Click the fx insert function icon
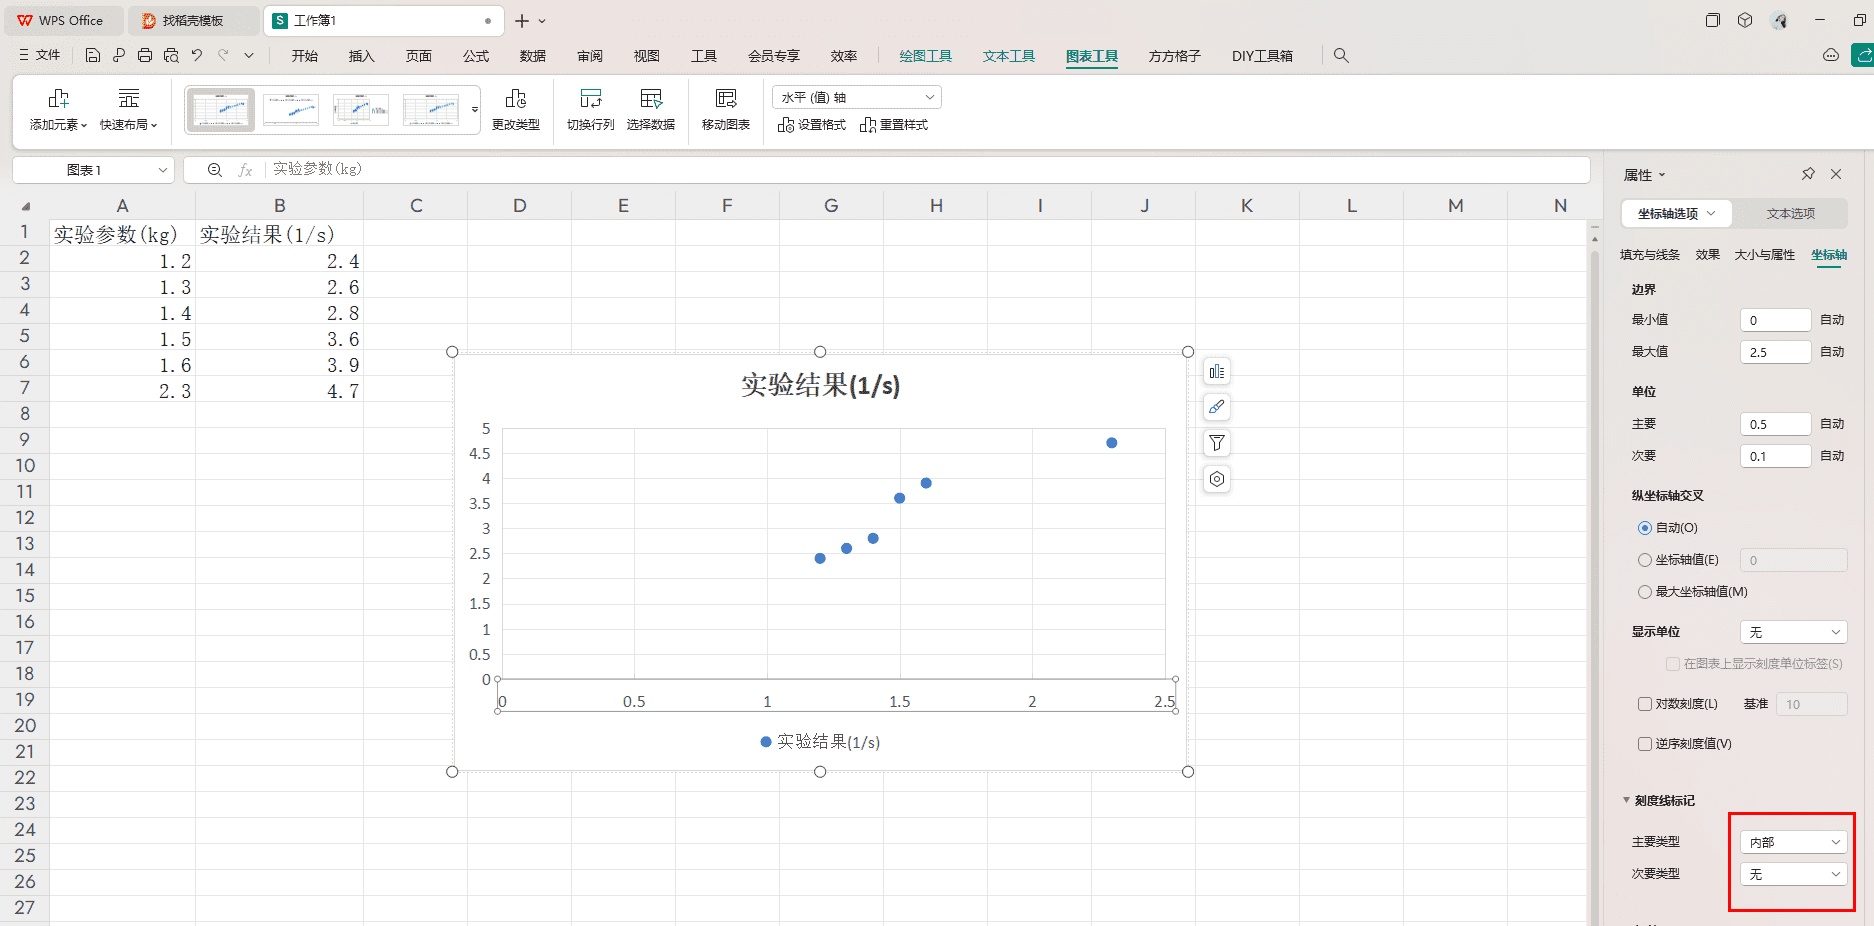1874x926 pixels. click(245, 170)
